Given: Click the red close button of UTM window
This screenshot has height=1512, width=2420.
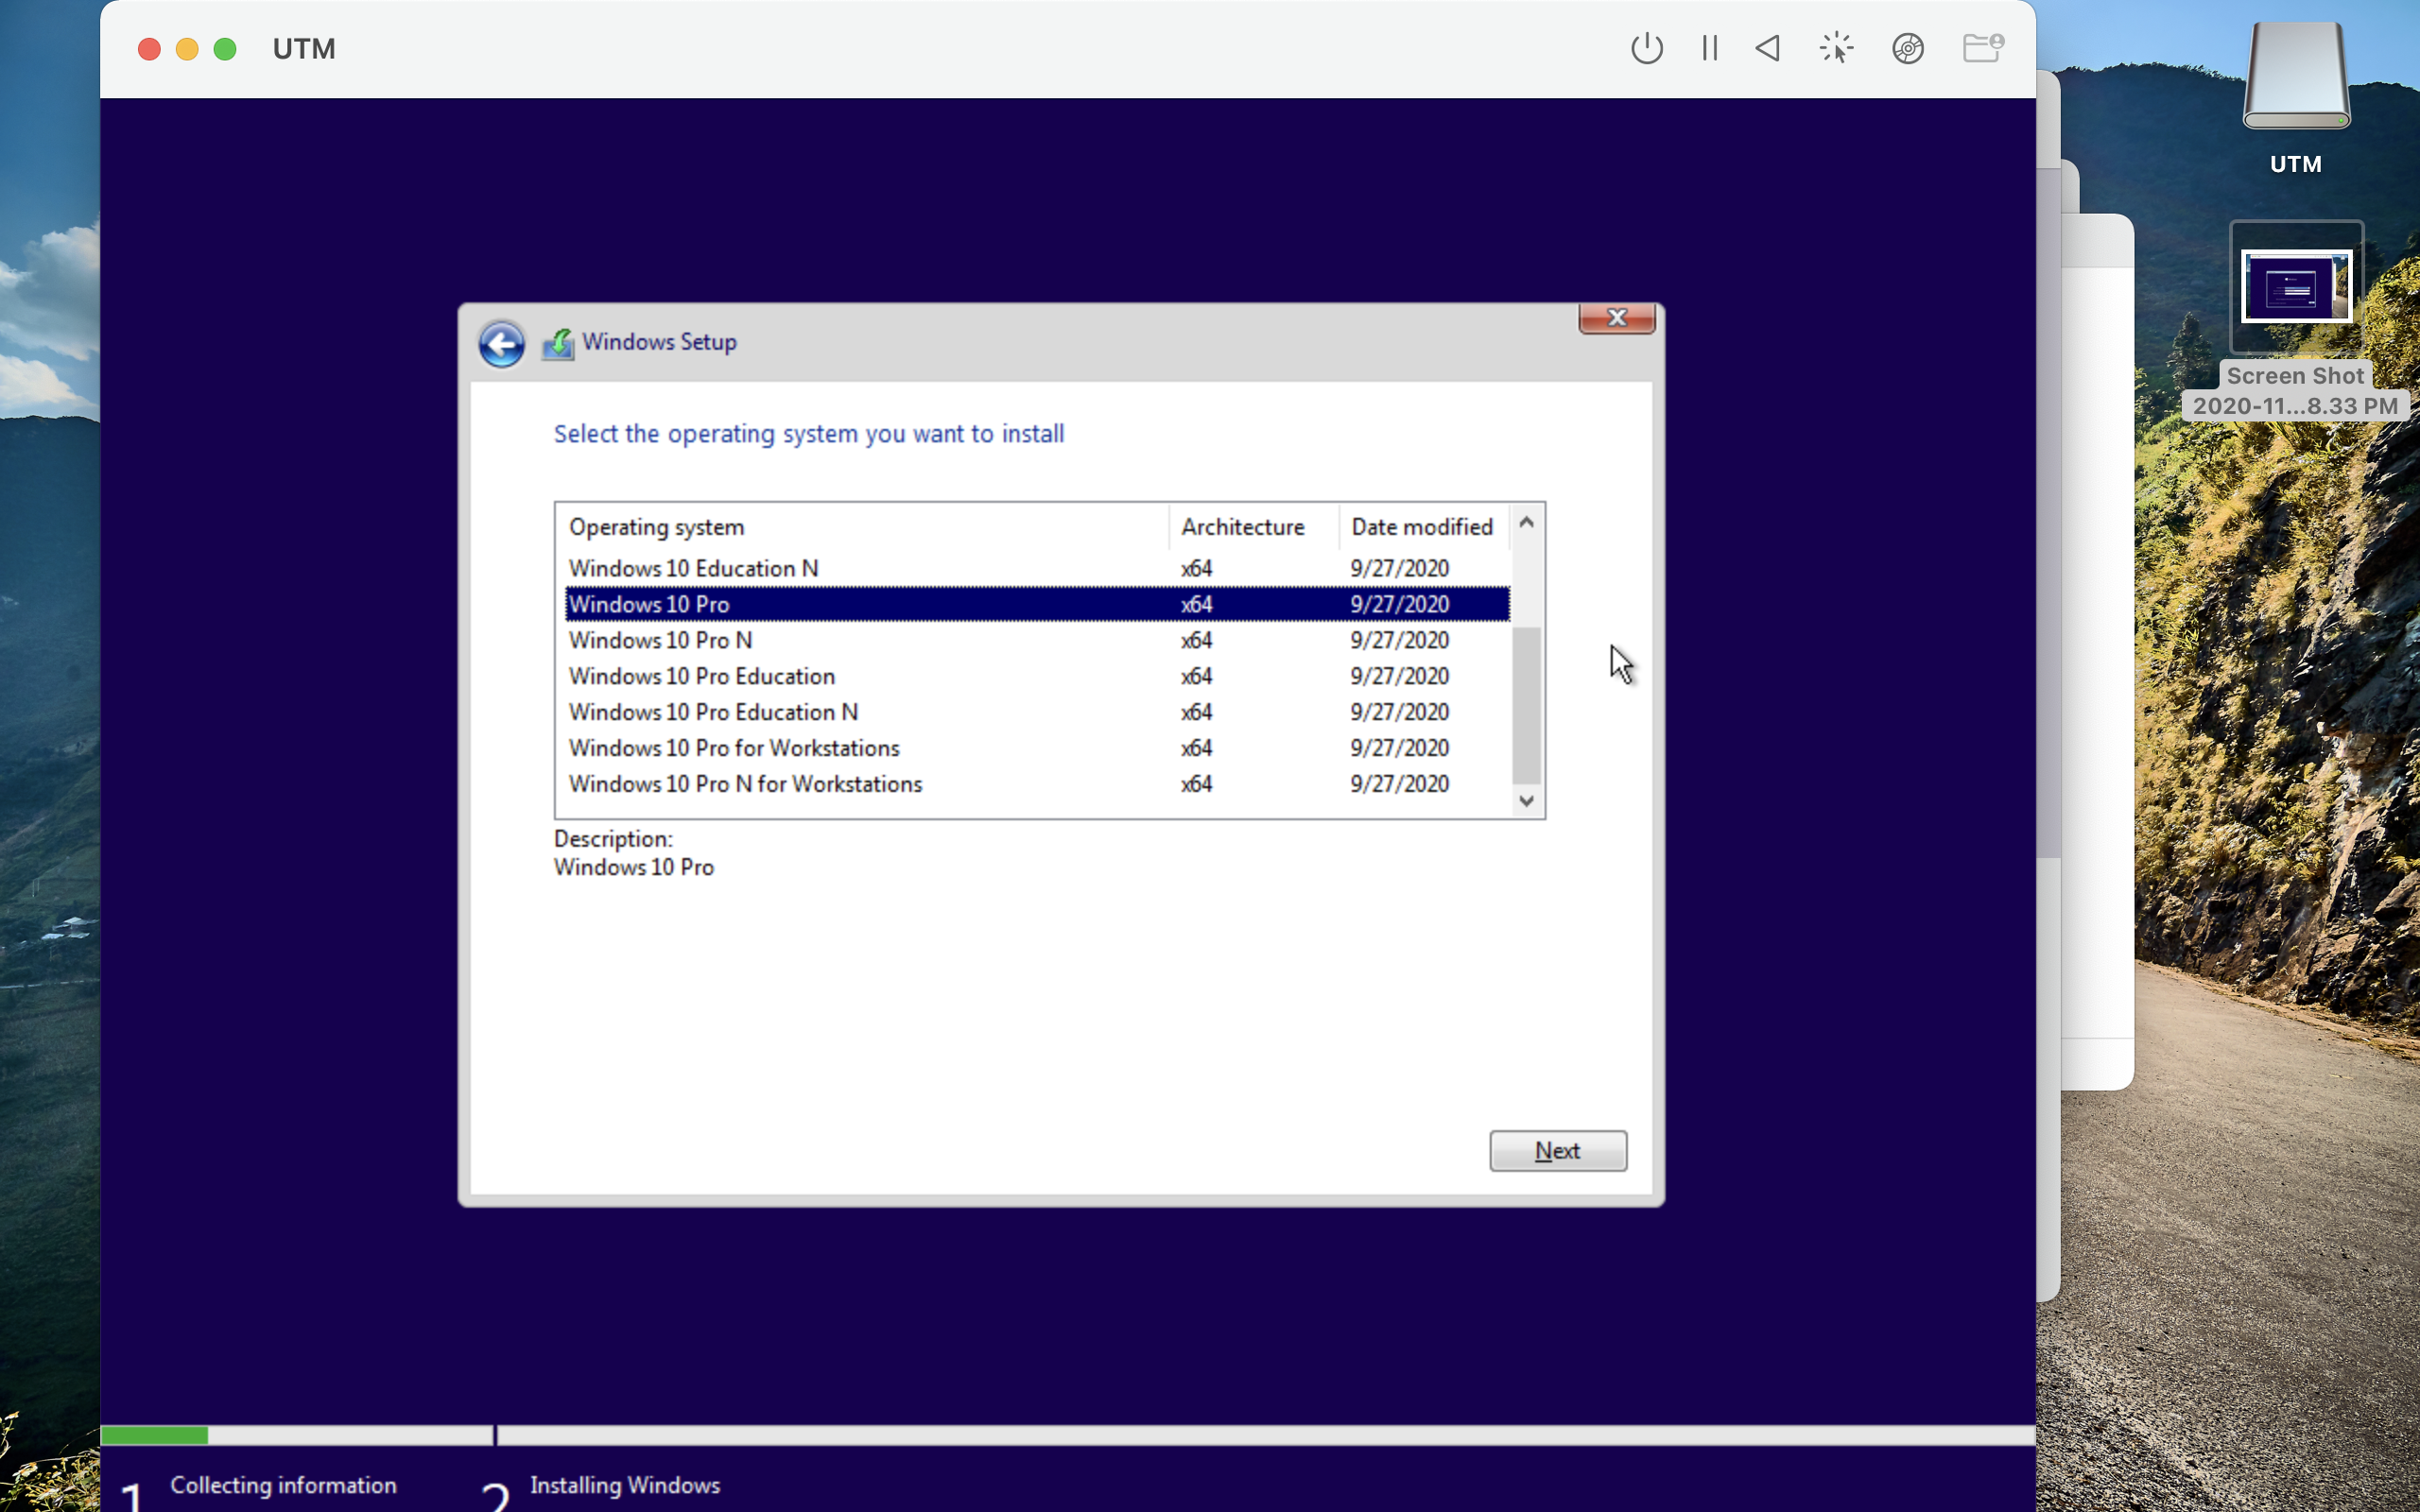Looking at the screenshot, I should [149, 49].
